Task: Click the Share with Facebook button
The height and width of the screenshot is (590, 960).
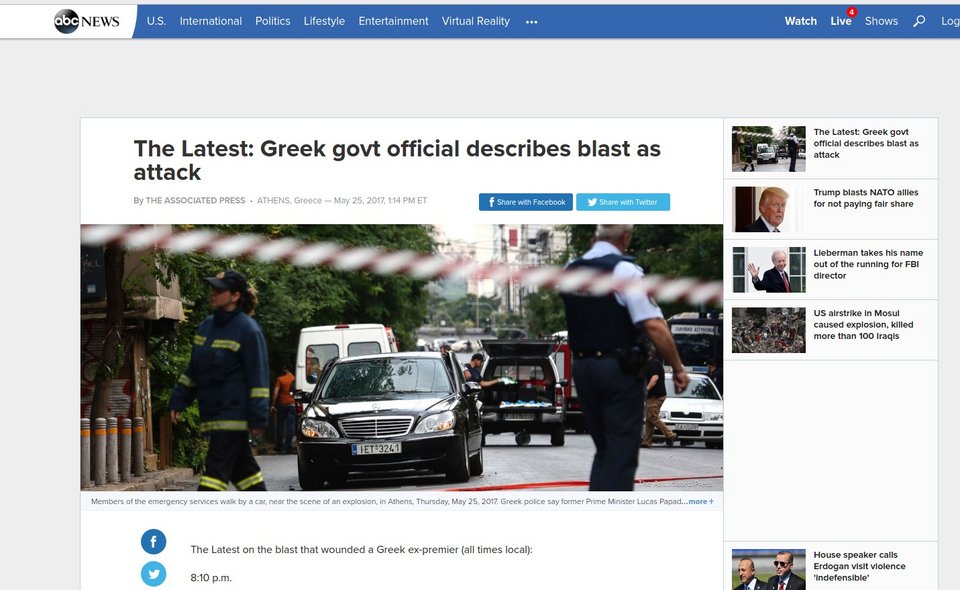Action: pos(525,201)
